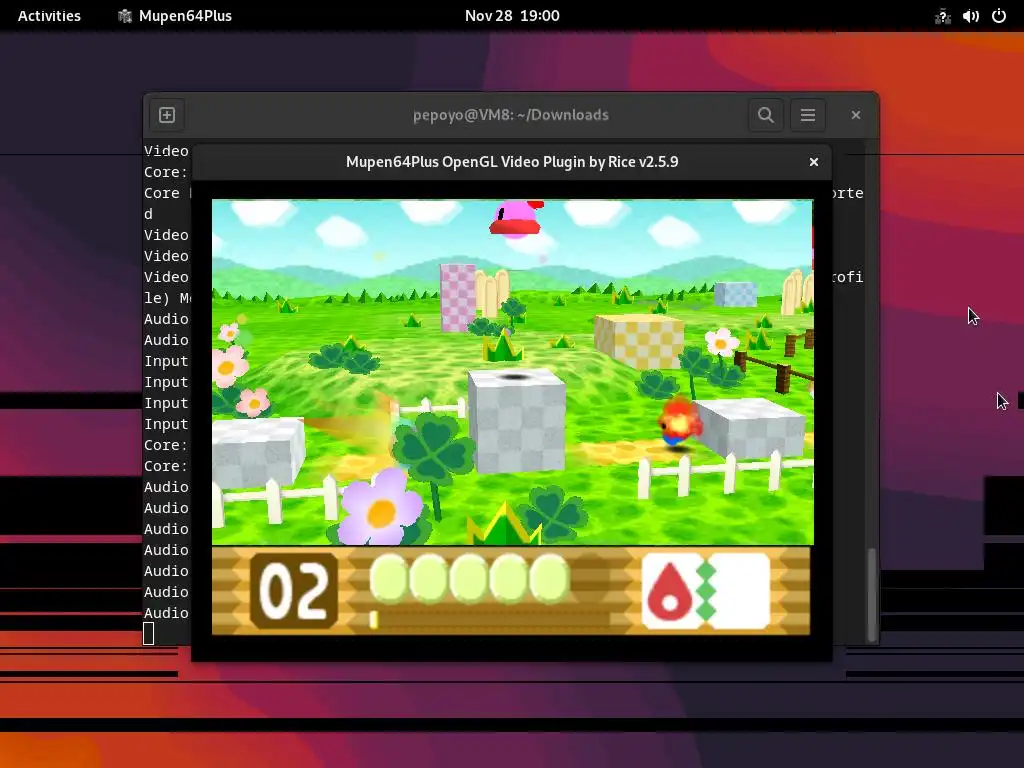Viewport: 1024px width, 768px height.
Task: Click the large four-leaf clover
Action: click(433, 449)
